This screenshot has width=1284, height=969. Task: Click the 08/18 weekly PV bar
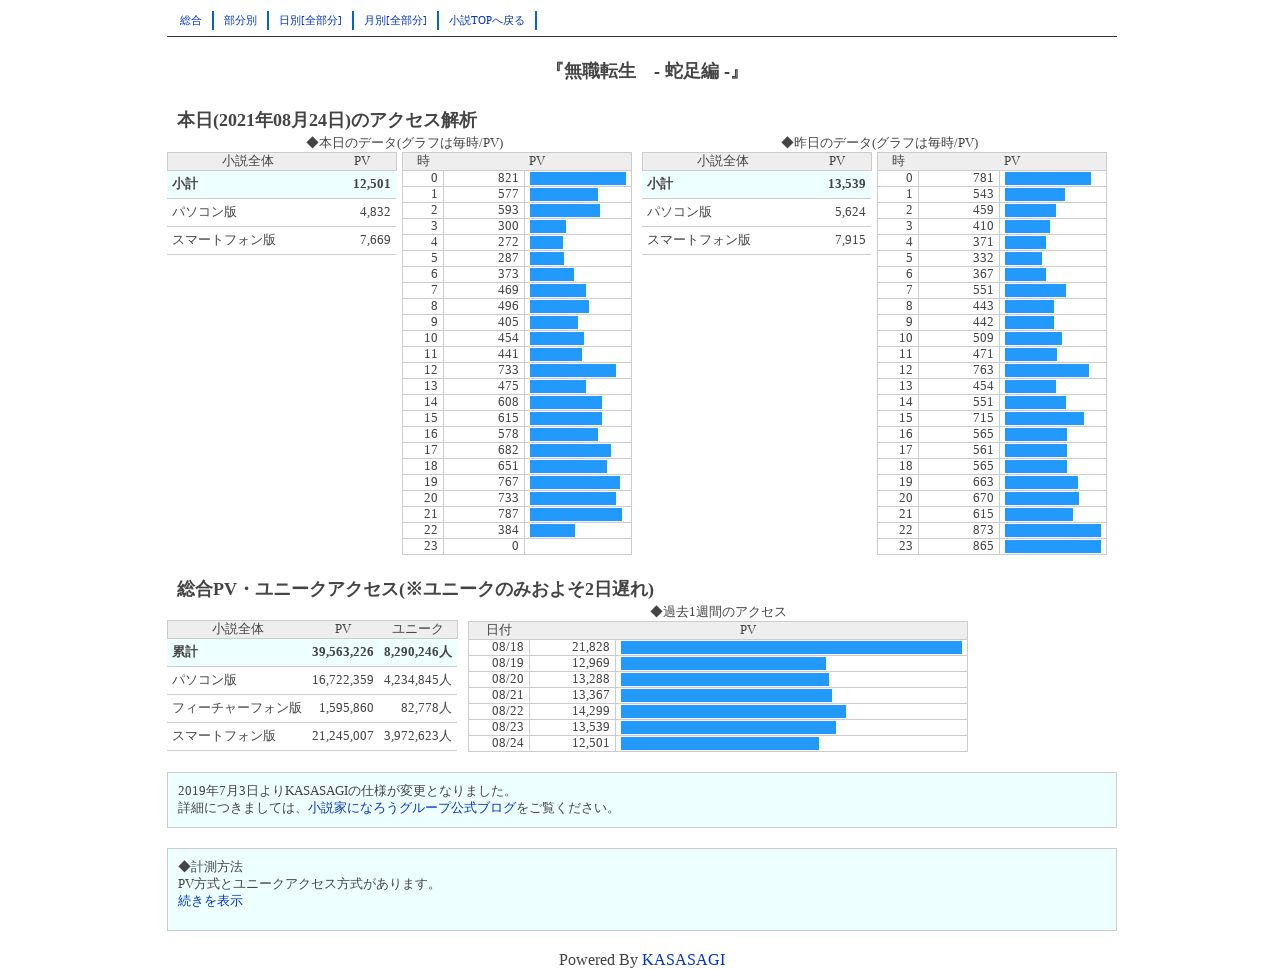pyautogui.click(x=791, y=648)
